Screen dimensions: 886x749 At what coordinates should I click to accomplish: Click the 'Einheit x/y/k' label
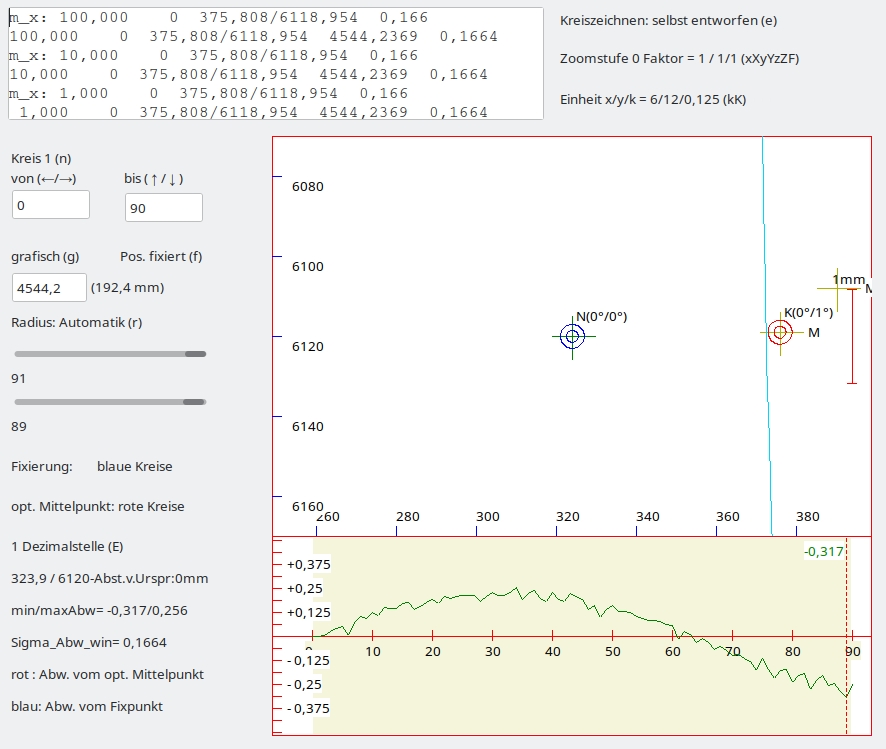click(653, 99)
